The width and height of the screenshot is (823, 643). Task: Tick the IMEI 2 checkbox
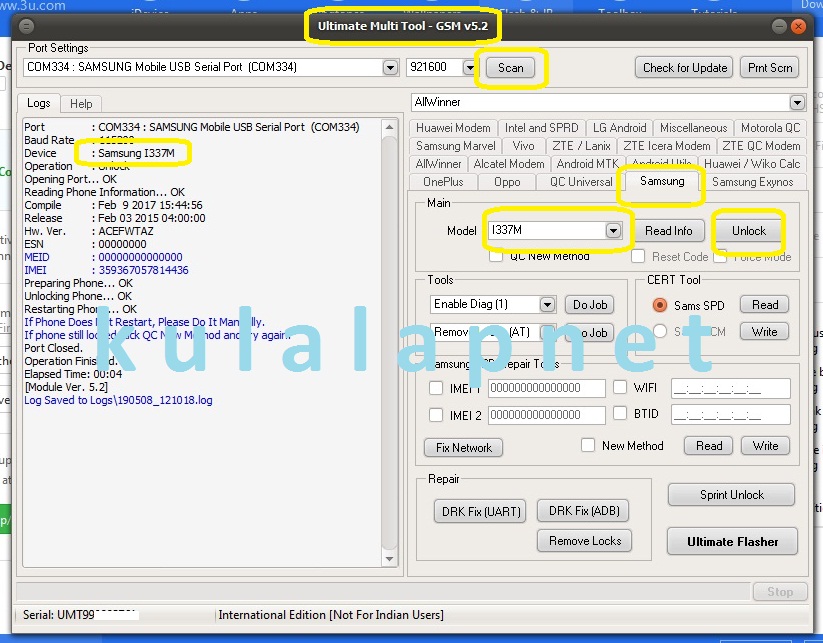tap(436, 415)
